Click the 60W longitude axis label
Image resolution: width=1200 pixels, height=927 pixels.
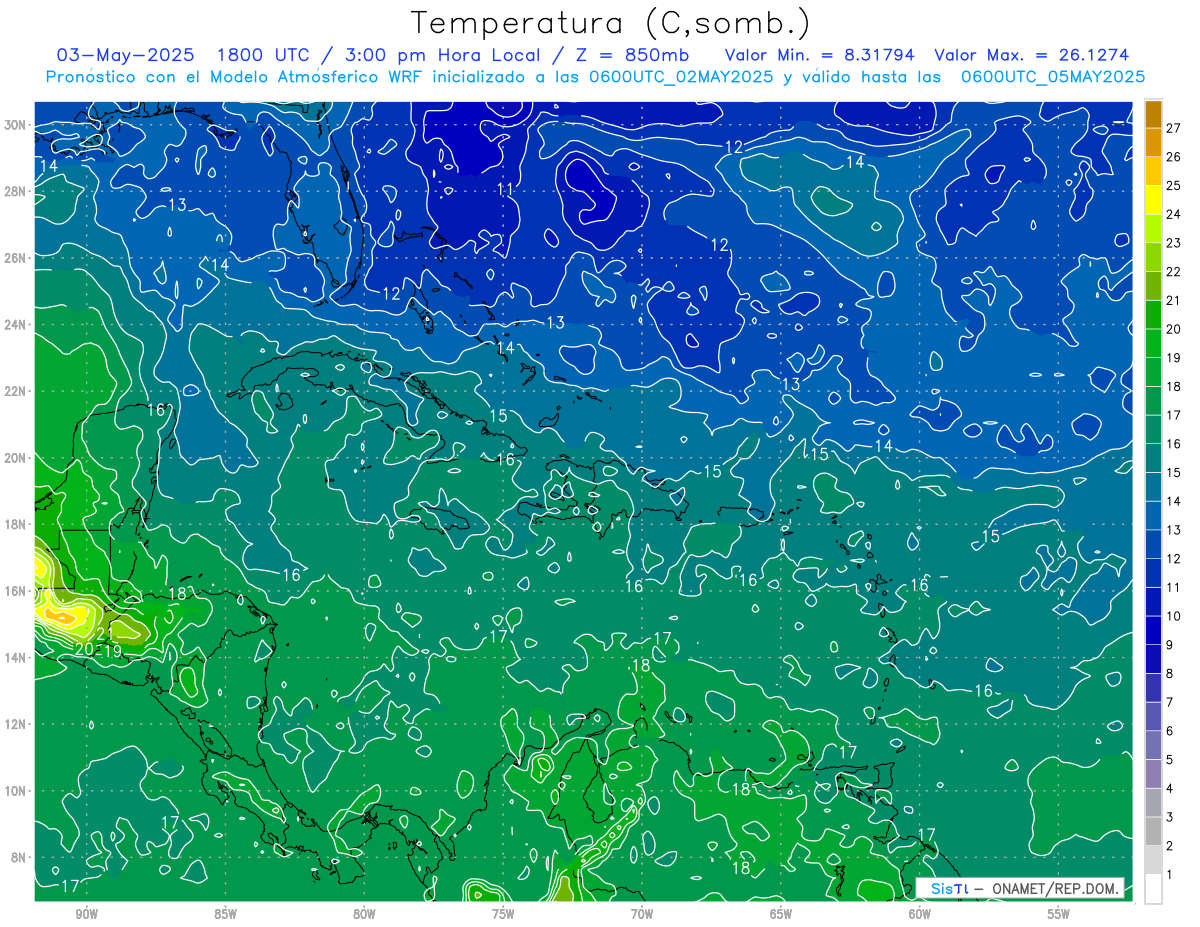point(920,914)
